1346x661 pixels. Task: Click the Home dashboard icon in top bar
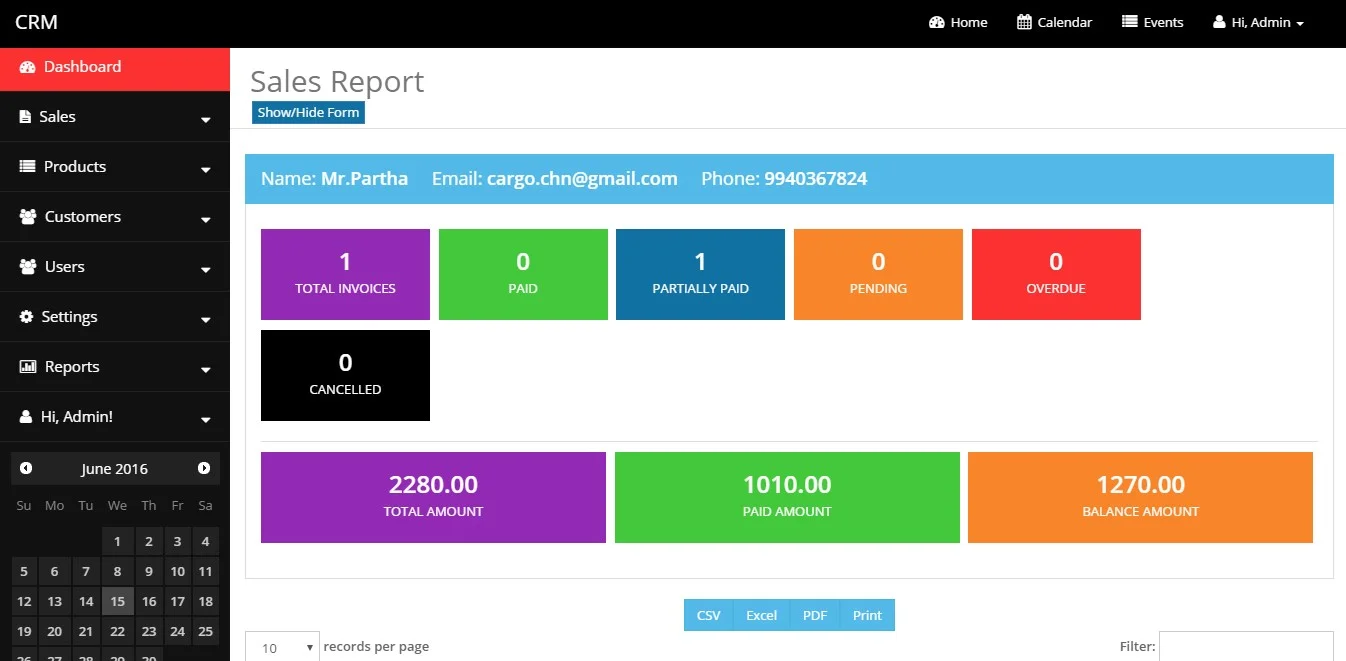coord(937,22)
